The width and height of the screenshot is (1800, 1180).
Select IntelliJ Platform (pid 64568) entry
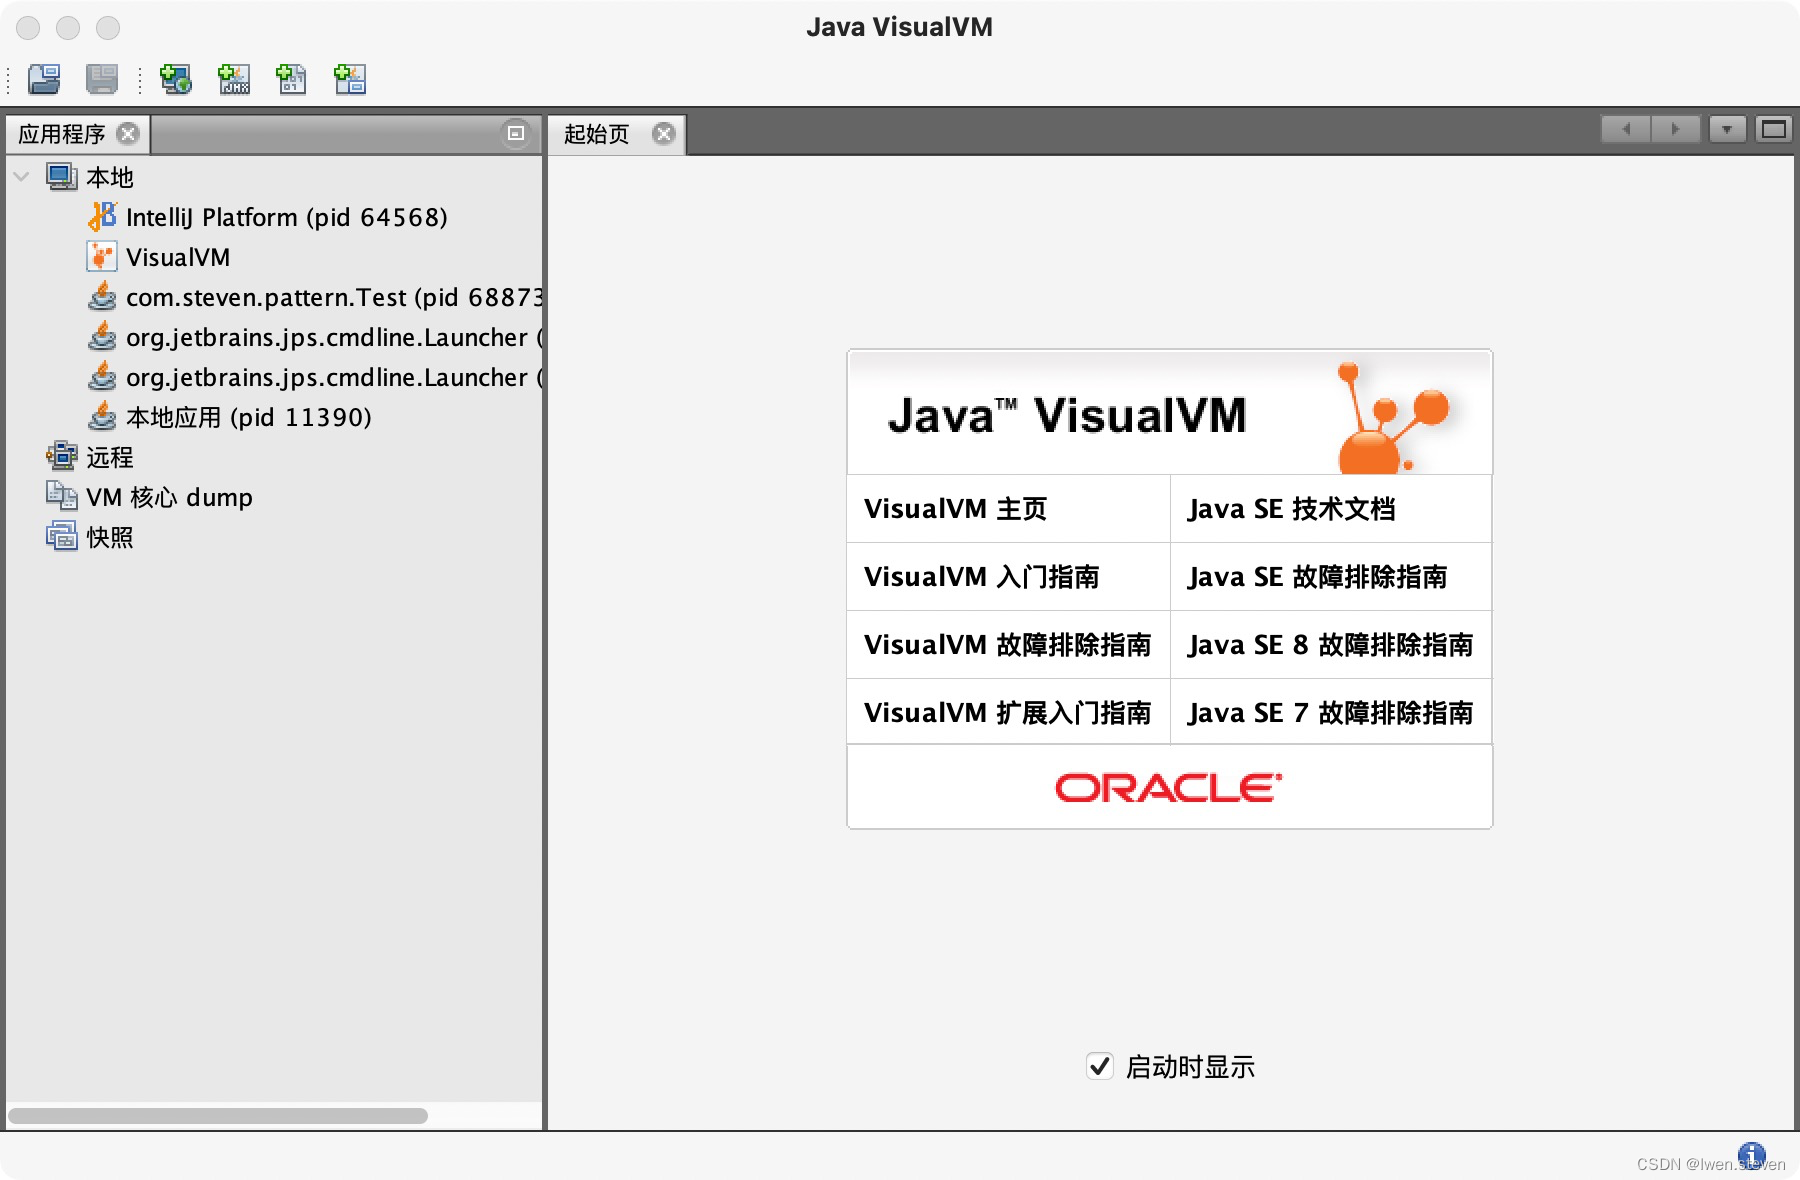click(x=287, y=217)
